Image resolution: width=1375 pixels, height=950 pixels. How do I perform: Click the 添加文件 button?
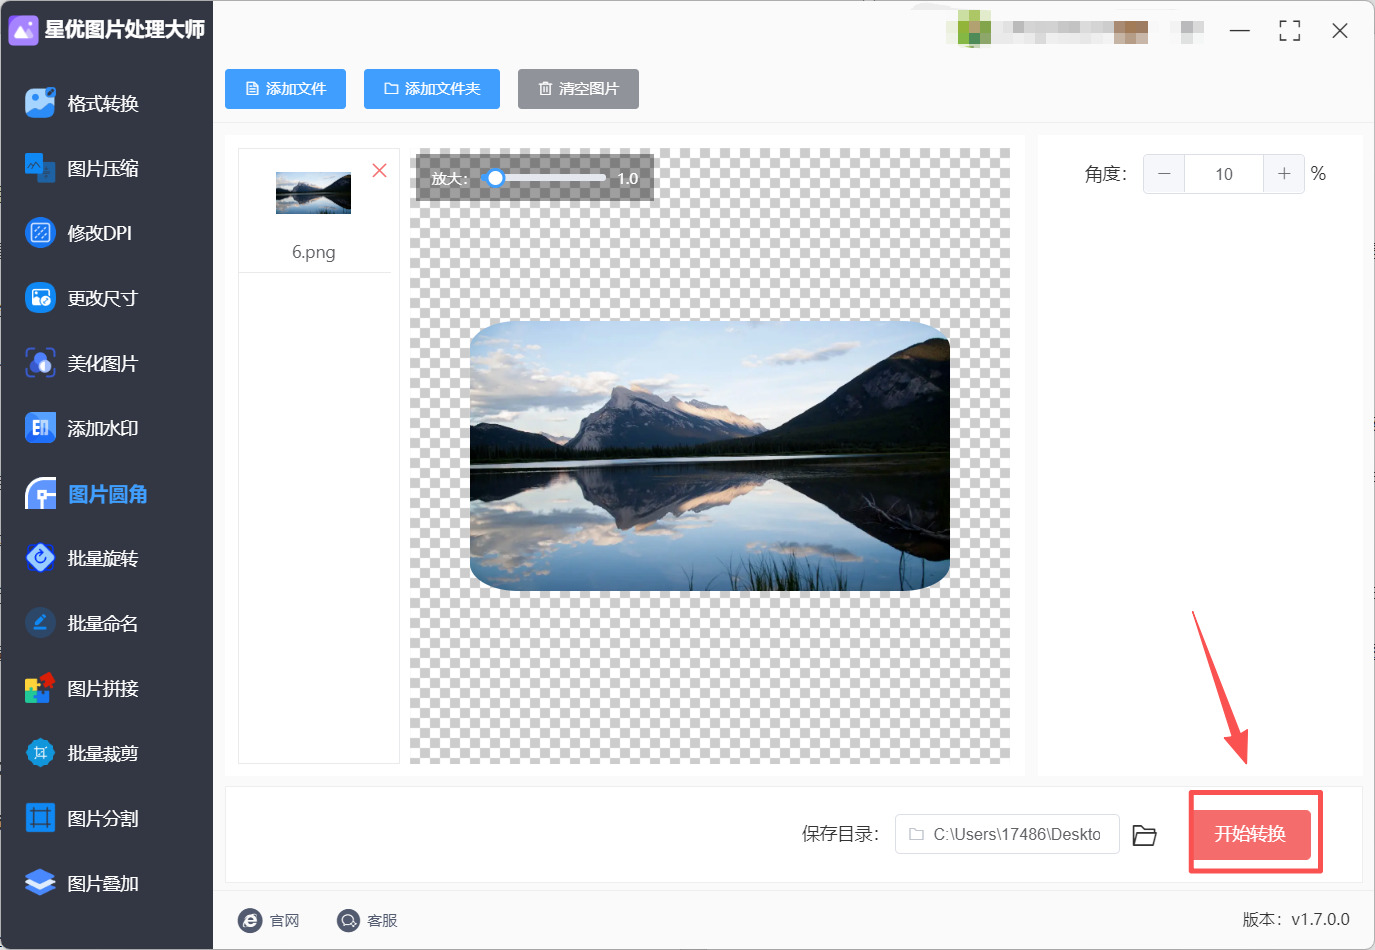285,89
